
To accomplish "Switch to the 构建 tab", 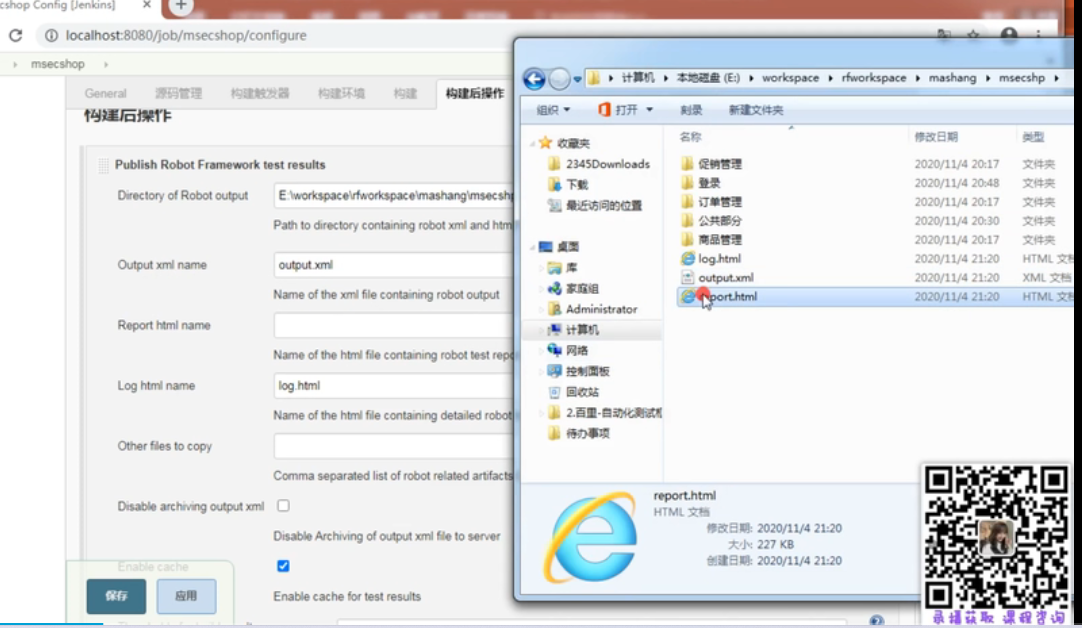I will 405,93.
